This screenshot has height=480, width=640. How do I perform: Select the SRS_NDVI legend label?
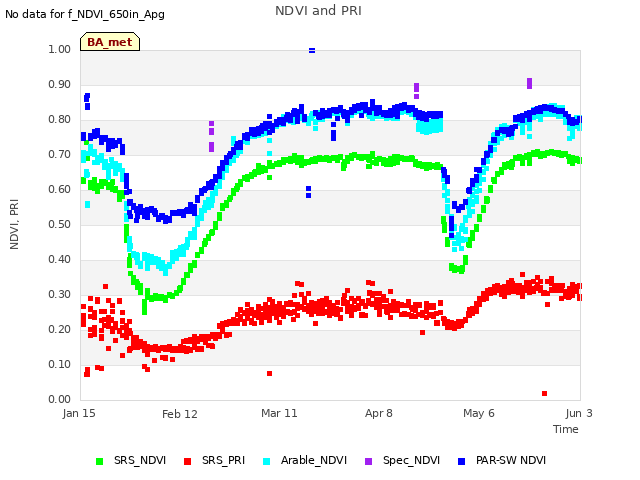click(x=140, y=460)
